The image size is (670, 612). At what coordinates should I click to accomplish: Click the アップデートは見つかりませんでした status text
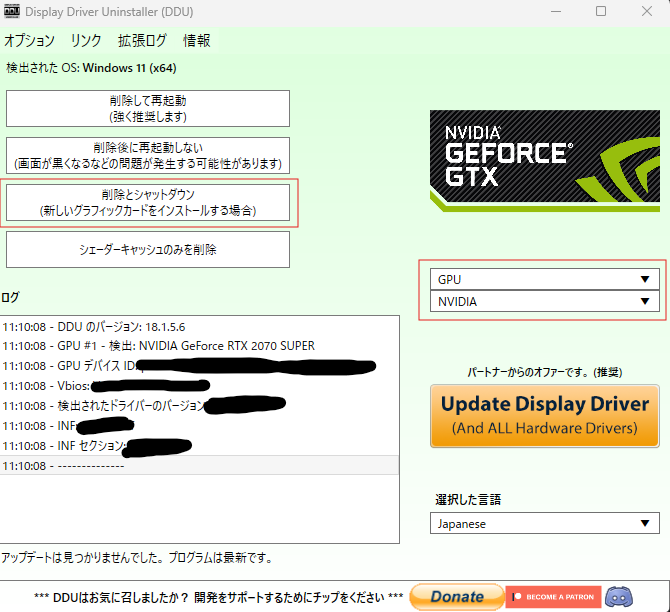(137, 558)
